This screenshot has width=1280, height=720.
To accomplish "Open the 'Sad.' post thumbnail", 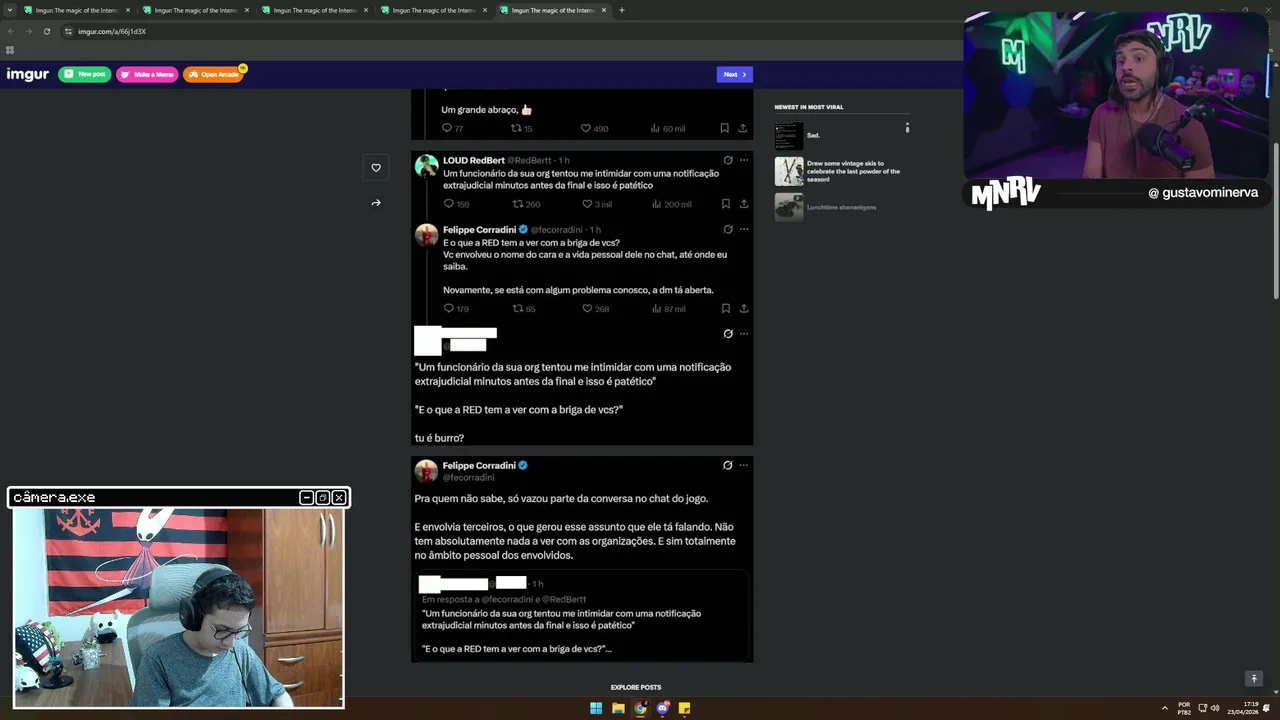I will tap(789, 135).
